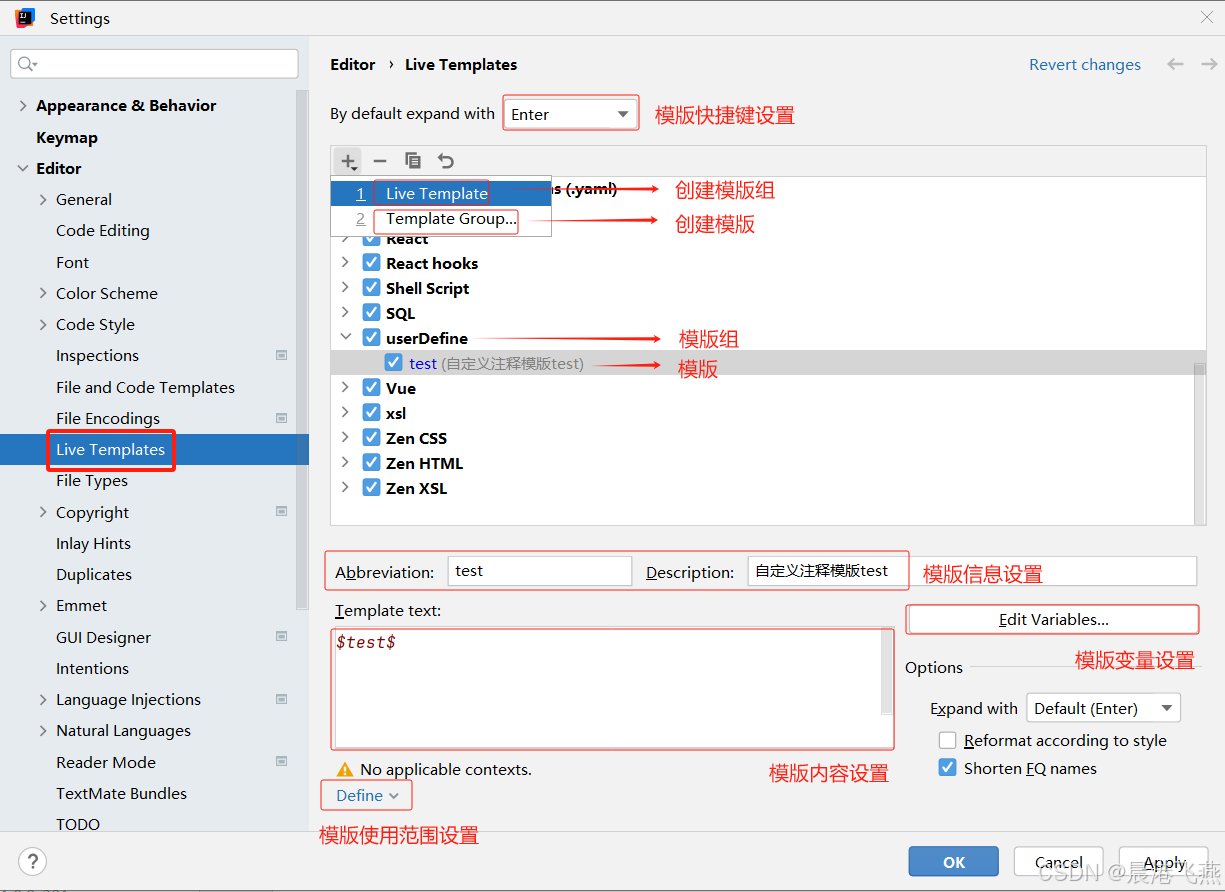1225x892 pixels.
Task: Toggle the Zen CSS group checkbox
Action: pos(371,438)
